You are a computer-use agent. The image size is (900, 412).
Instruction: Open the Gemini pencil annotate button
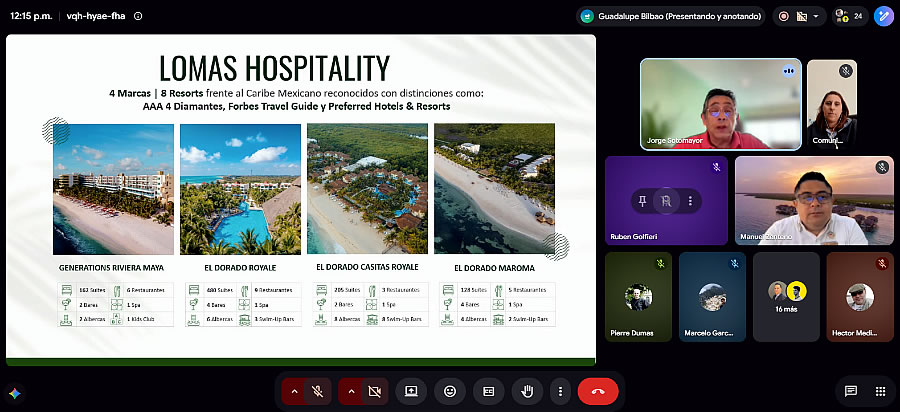(883, 16)
